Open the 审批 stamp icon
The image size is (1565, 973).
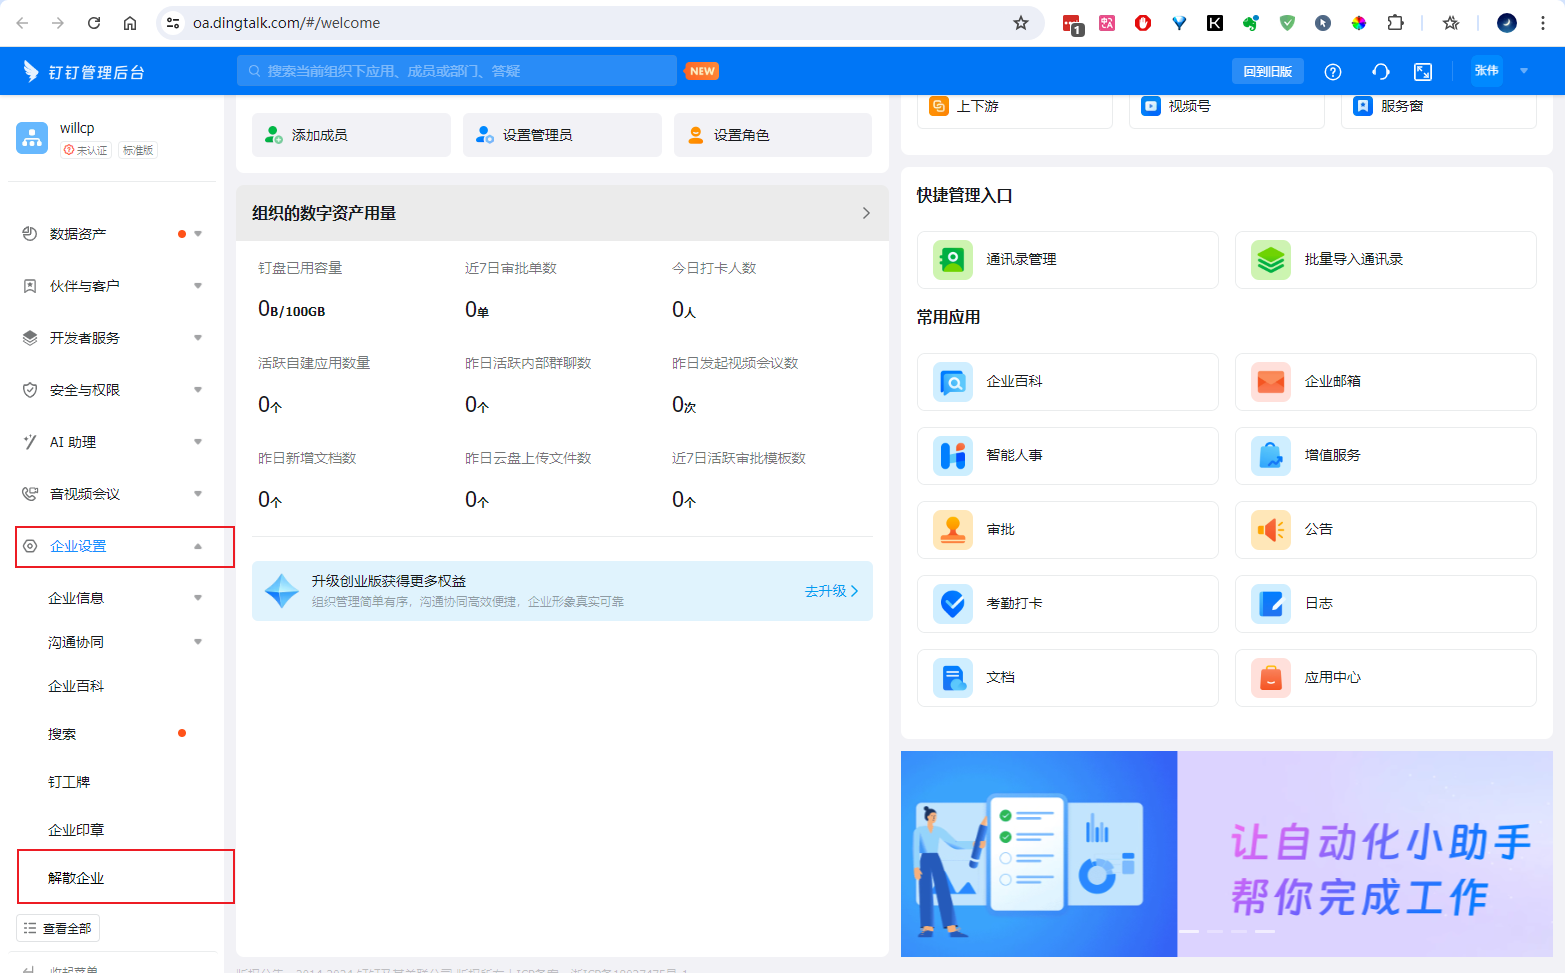pyautogui.click(x=952, y=530)
